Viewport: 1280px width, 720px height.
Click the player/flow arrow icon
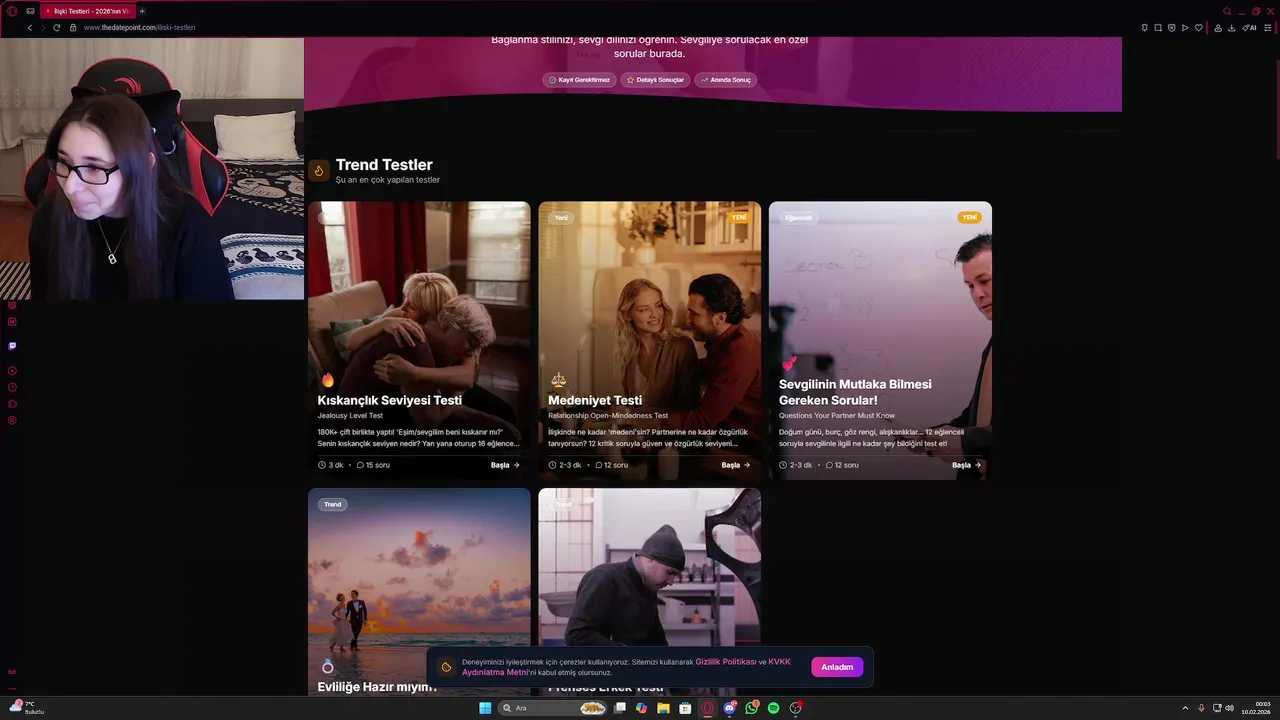point(1185,27)
